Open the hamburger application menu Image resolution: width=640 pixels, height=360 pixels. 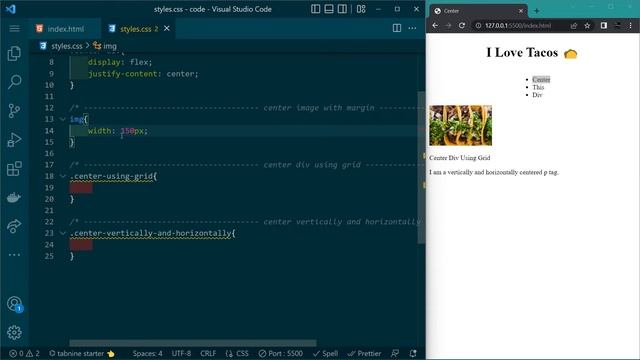point(14,28)
